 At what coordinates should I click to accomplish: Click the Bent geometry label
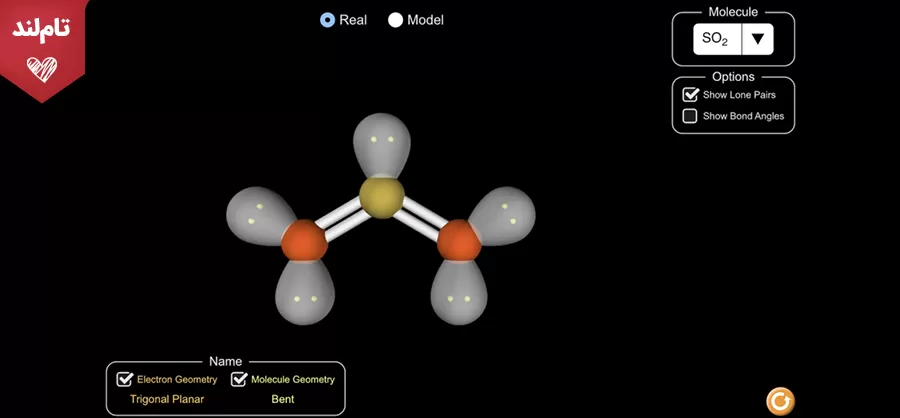[x=283, y=399]
